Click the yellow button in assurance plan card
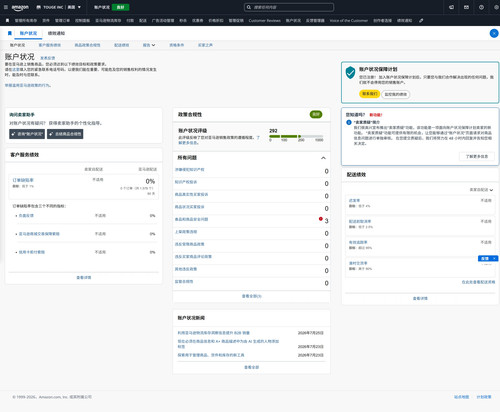 tap(369, 94)
